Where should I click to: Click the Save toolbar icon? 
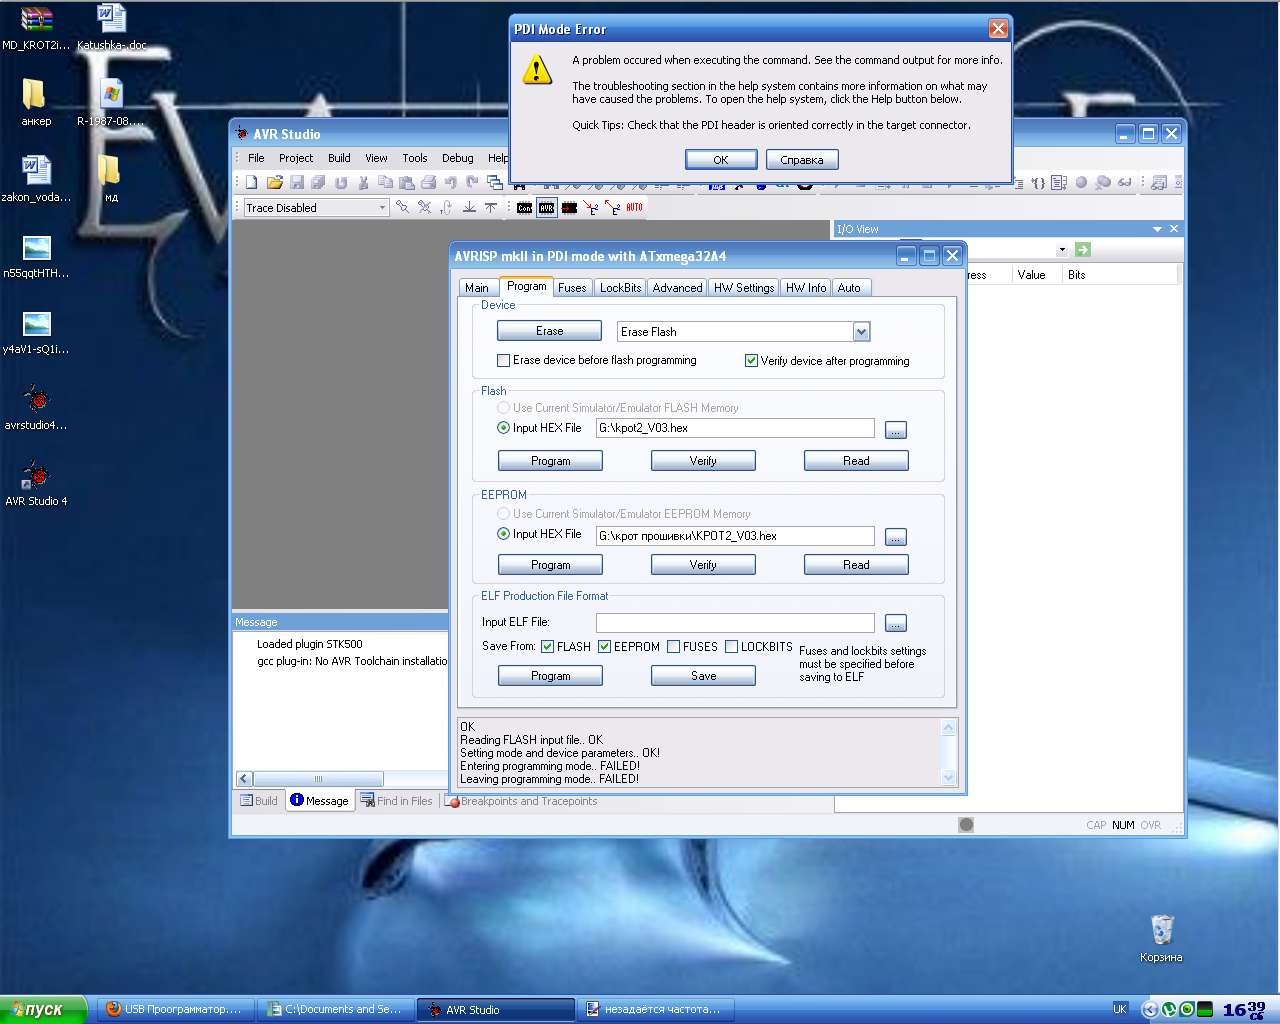pos(297,182)
